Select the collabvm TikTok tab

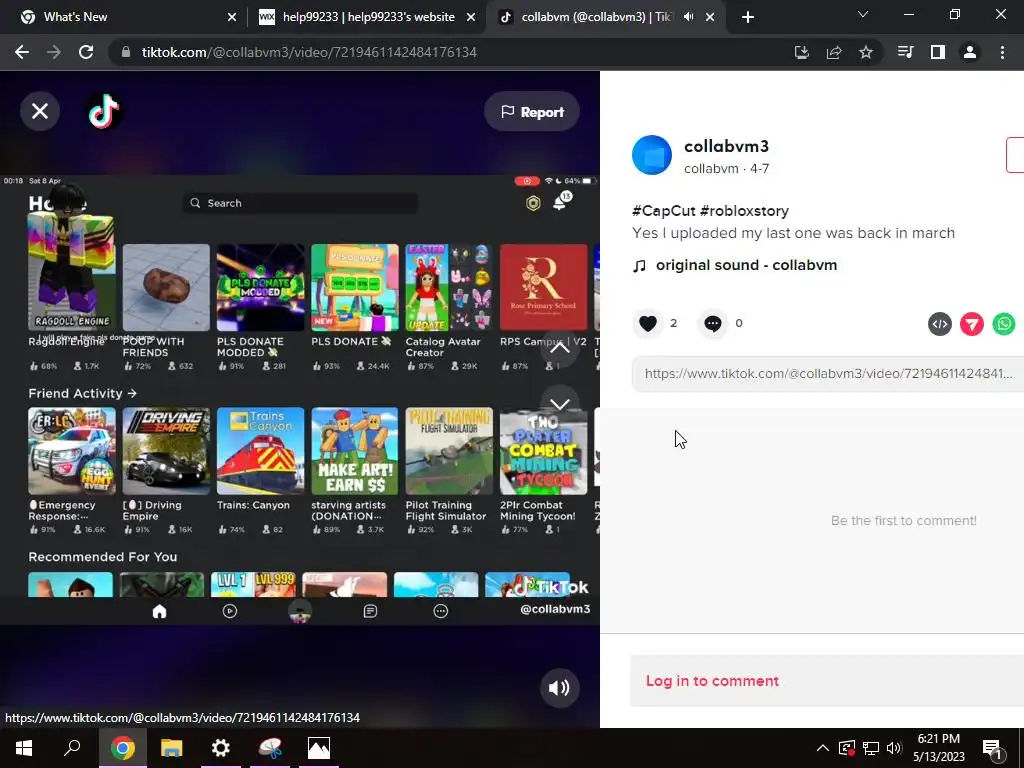click(x=596, y=17)
